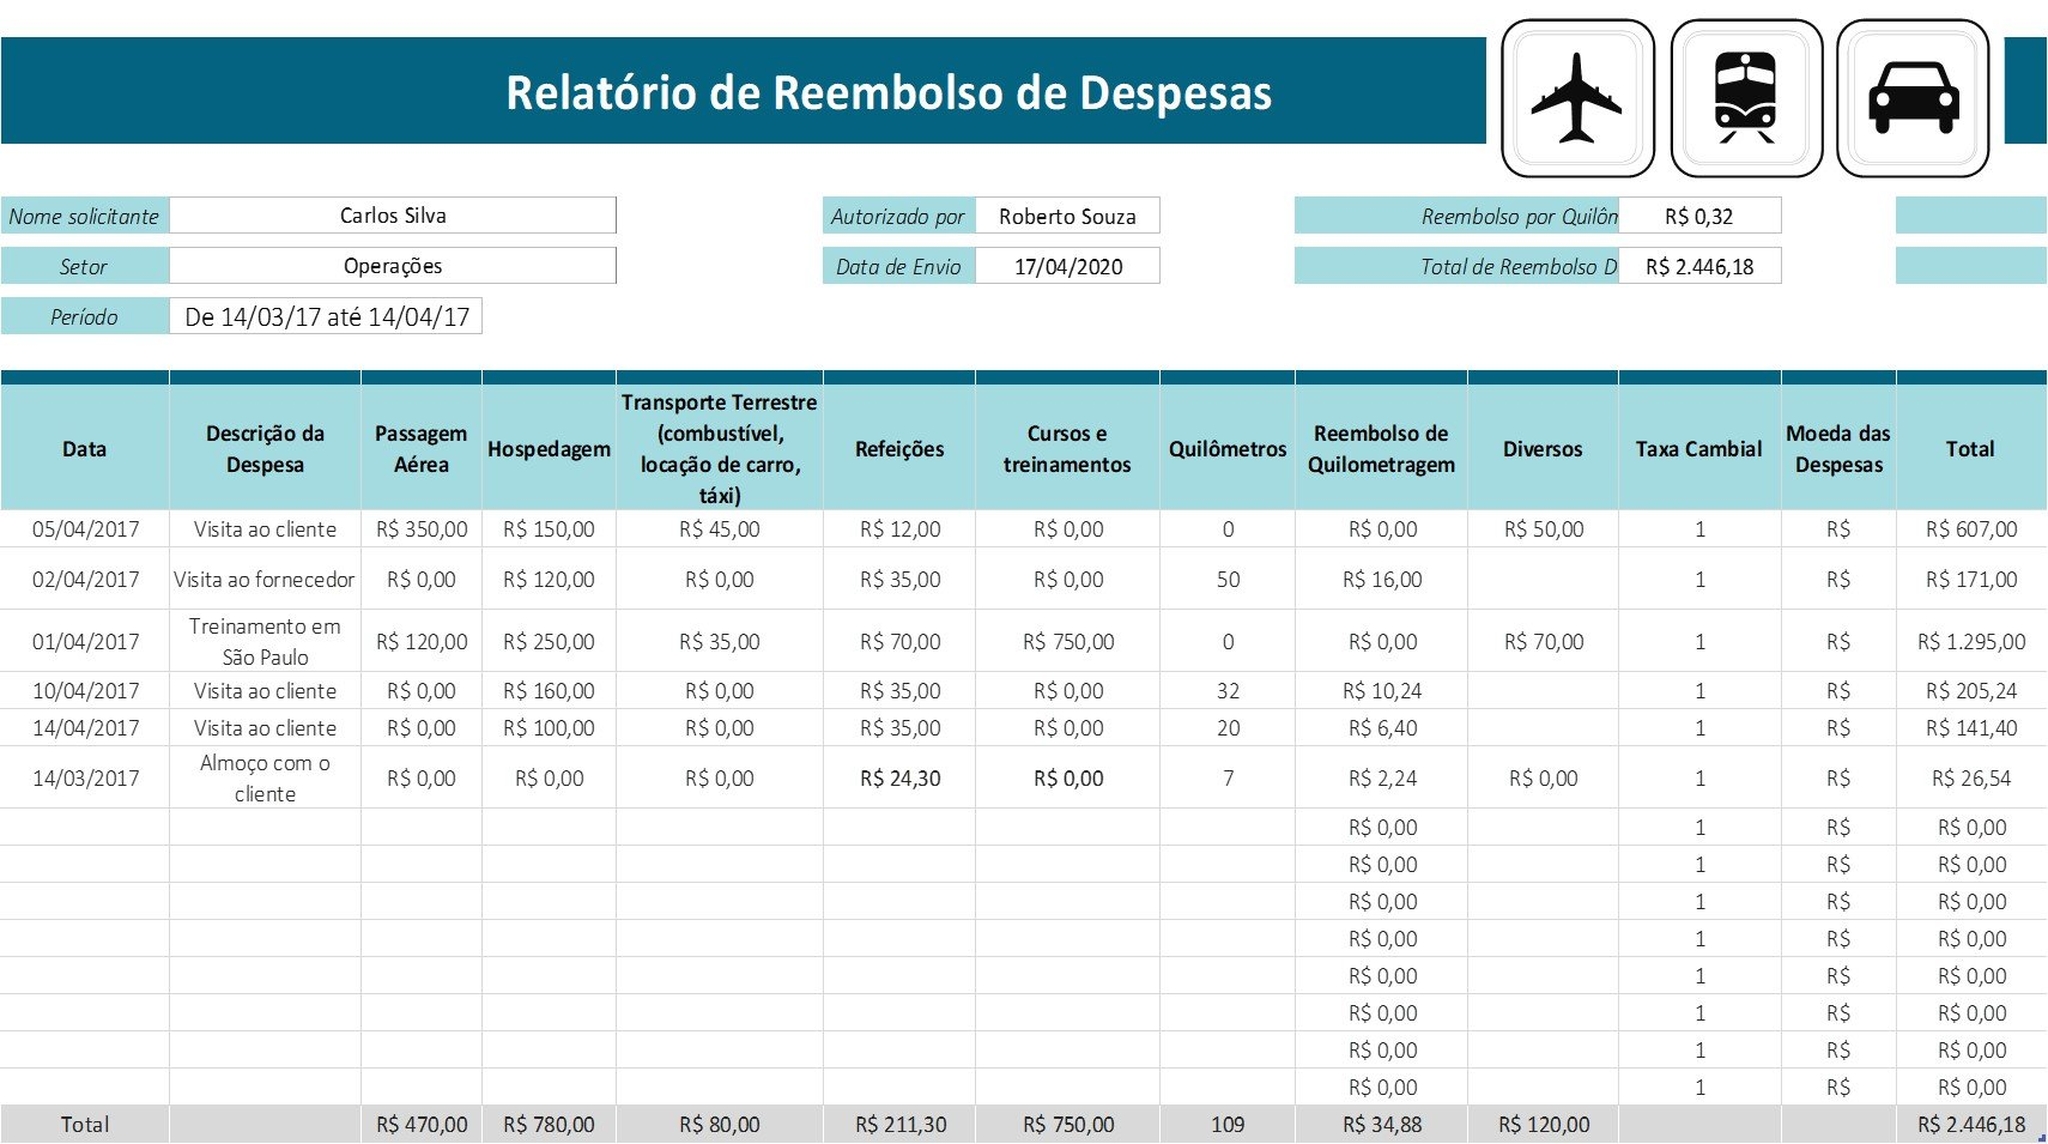Select the Data de Envio value 17/04/2020
Viewport: 2048px width, 1144px height.
coord(1067,266)
